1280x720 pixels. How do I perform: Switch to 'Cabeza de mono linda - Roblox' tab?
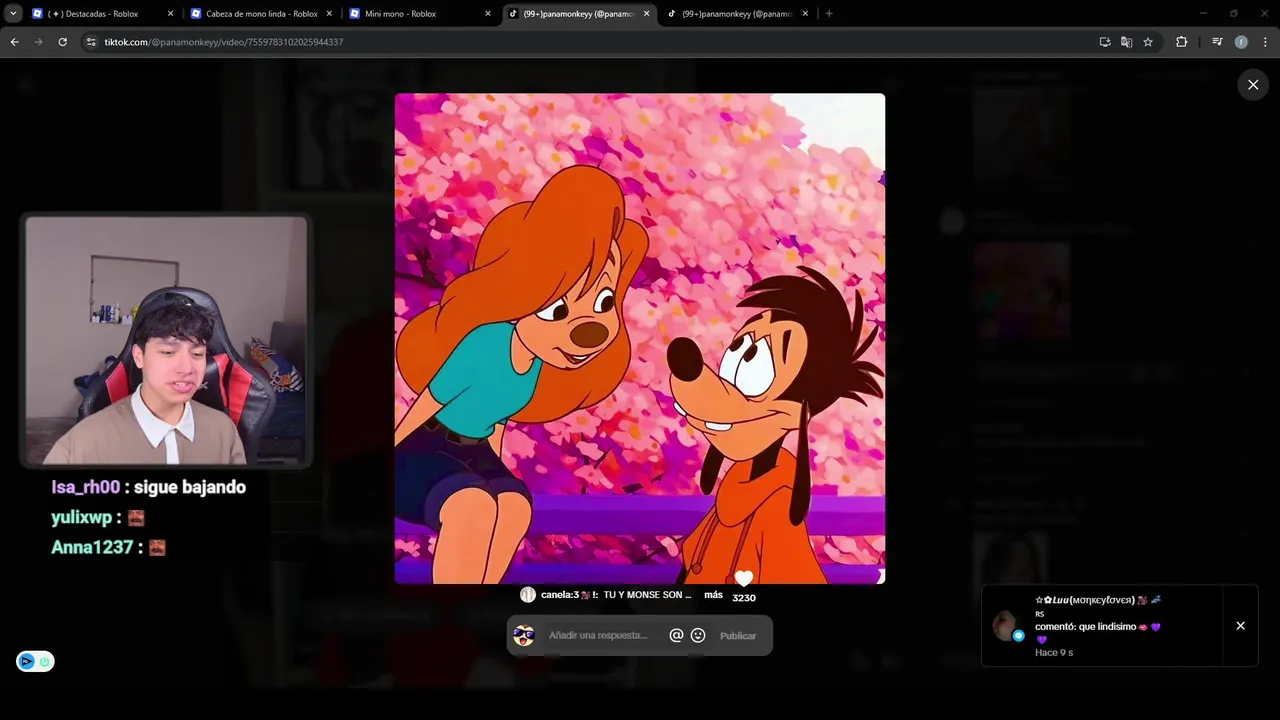tap(261, 14)
